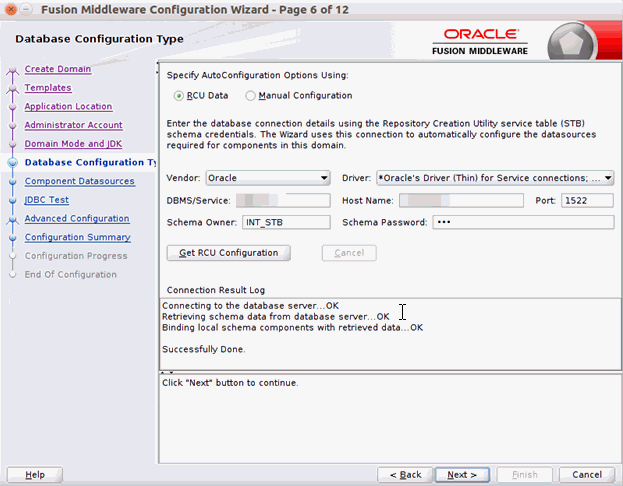Go to the Domain Mode and JDK step
Viewport: 623px width, 486px height.
tap(73, 143)
